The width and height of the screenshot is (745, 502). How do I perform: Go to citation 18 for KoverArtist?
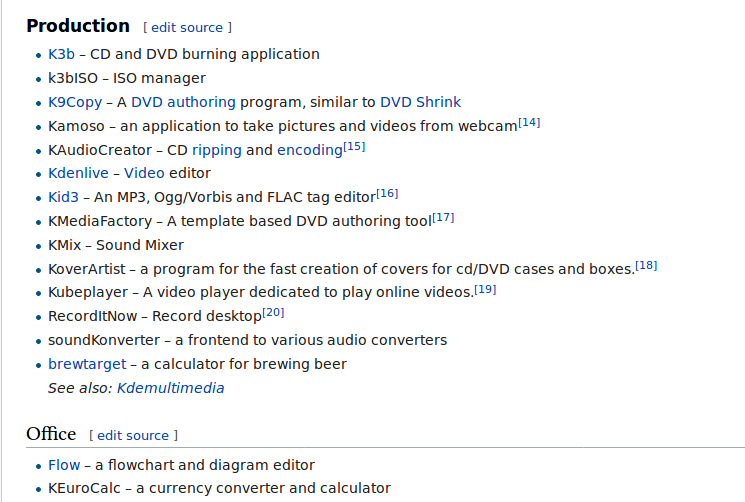click(646, 265)
